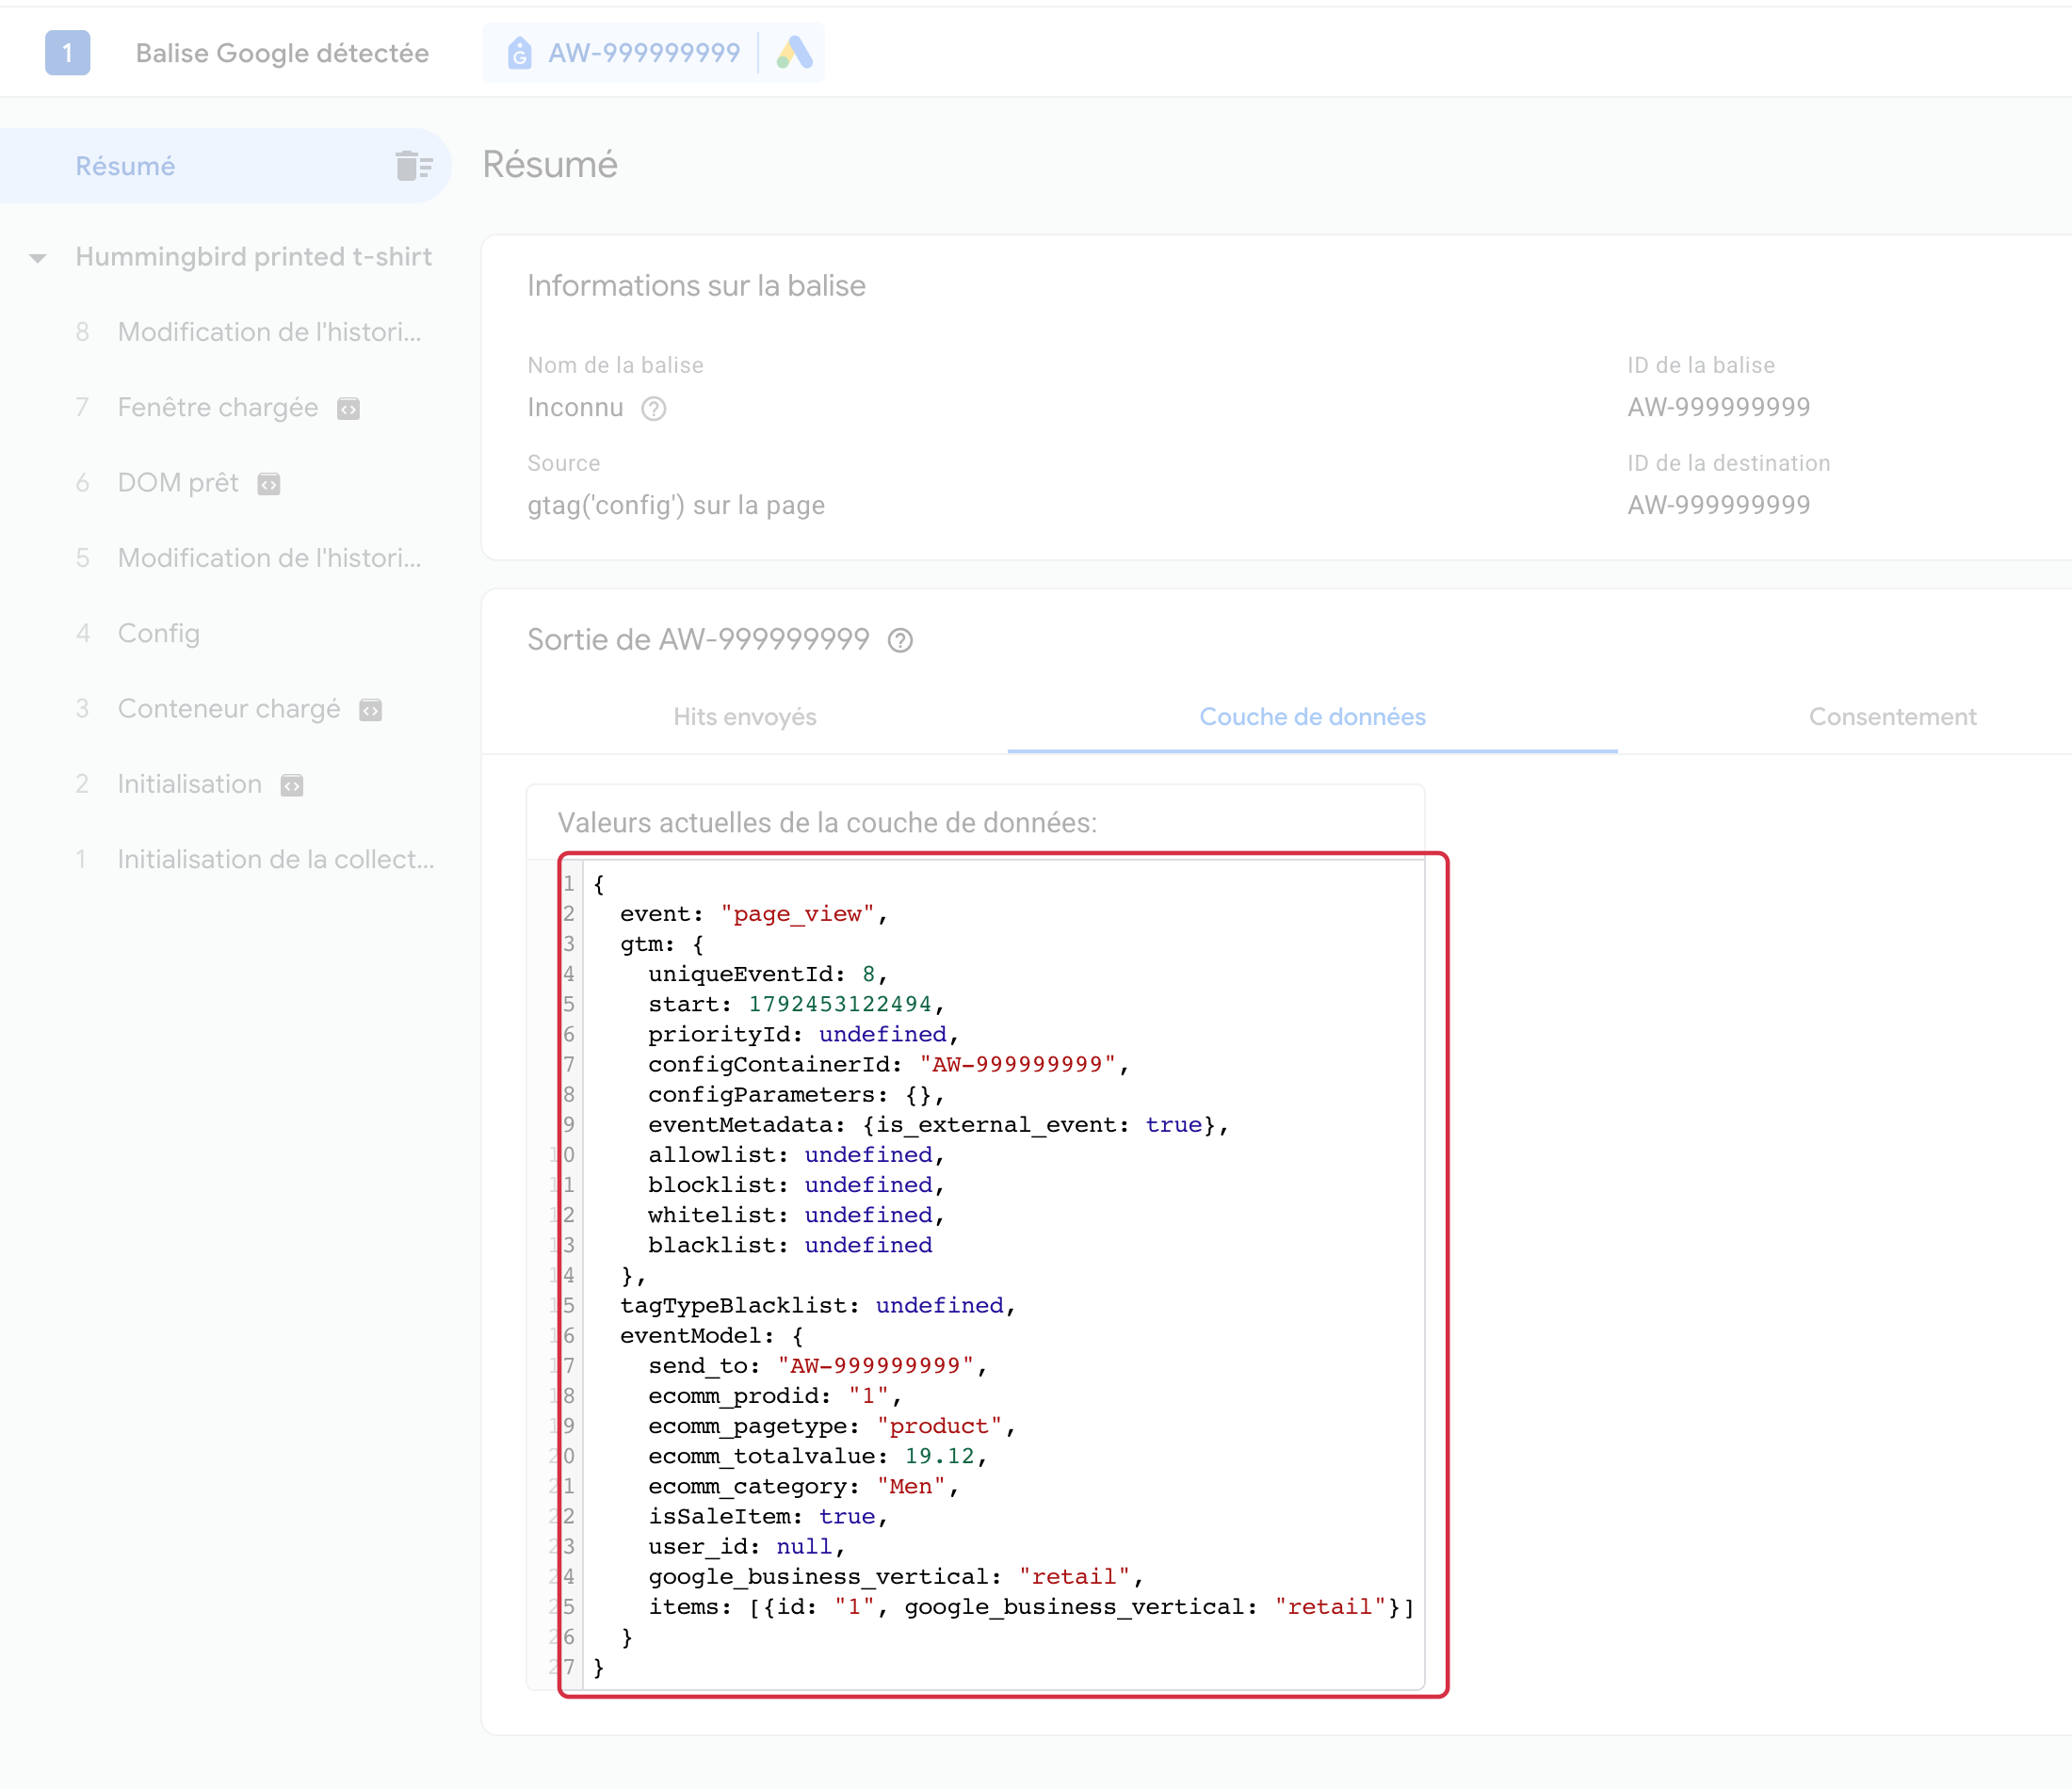Click the blue badge numbered 1

pos(68,53)
